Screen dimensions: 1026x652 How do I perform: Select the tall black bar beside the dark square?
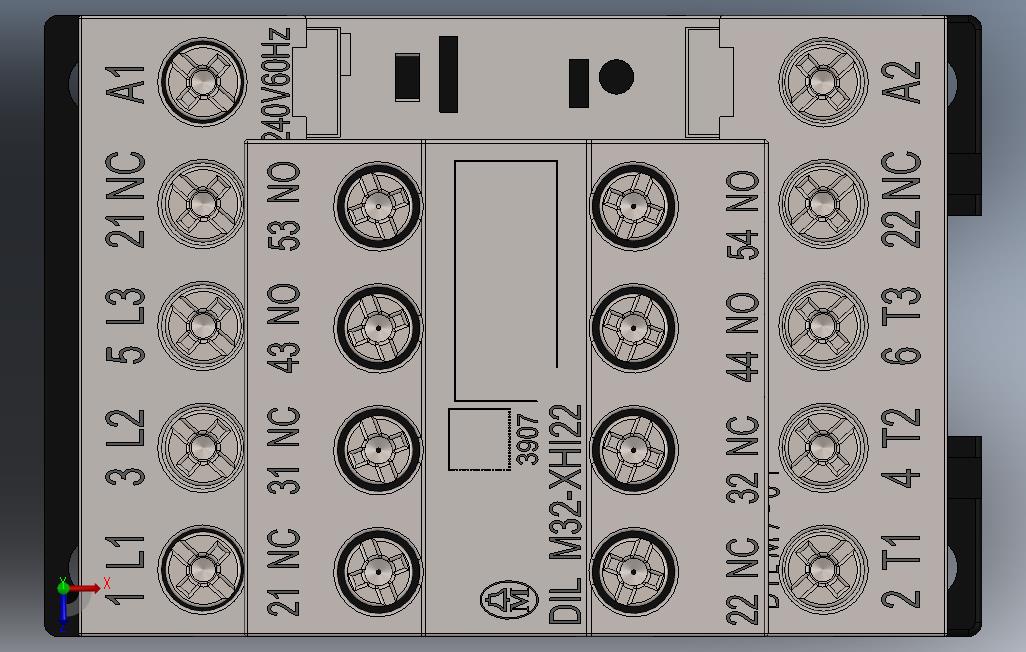coord(448,74)
